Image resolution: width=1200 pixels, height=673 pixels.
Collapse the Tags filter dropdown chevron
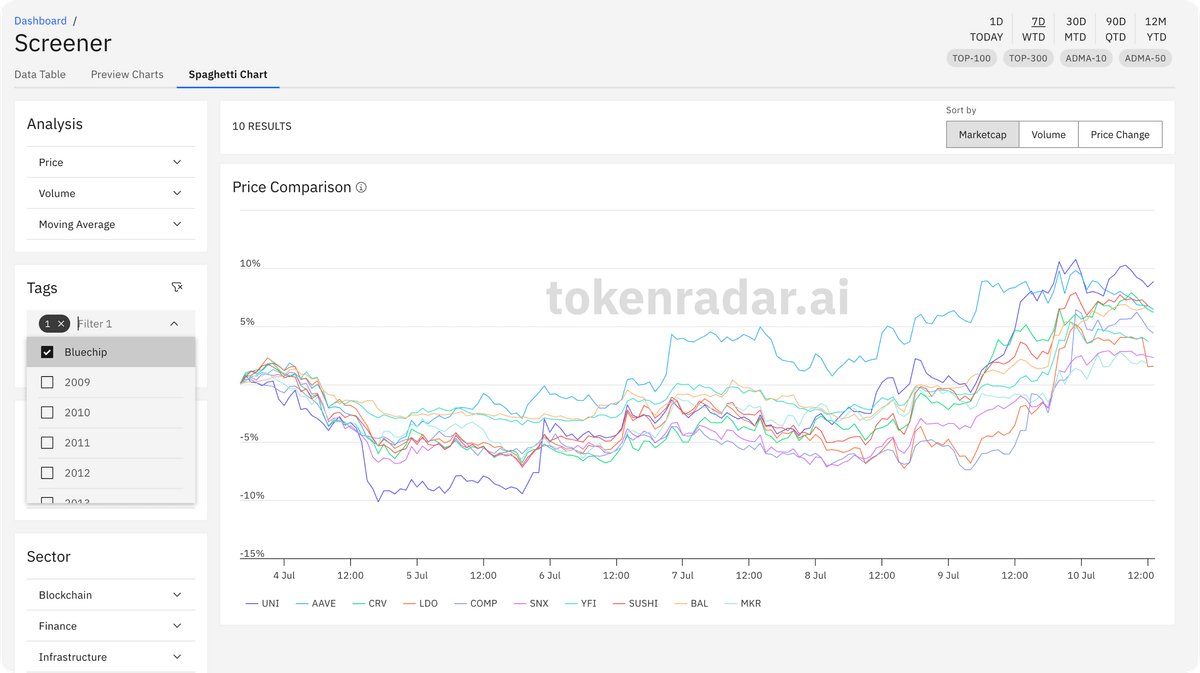[174, 324]
